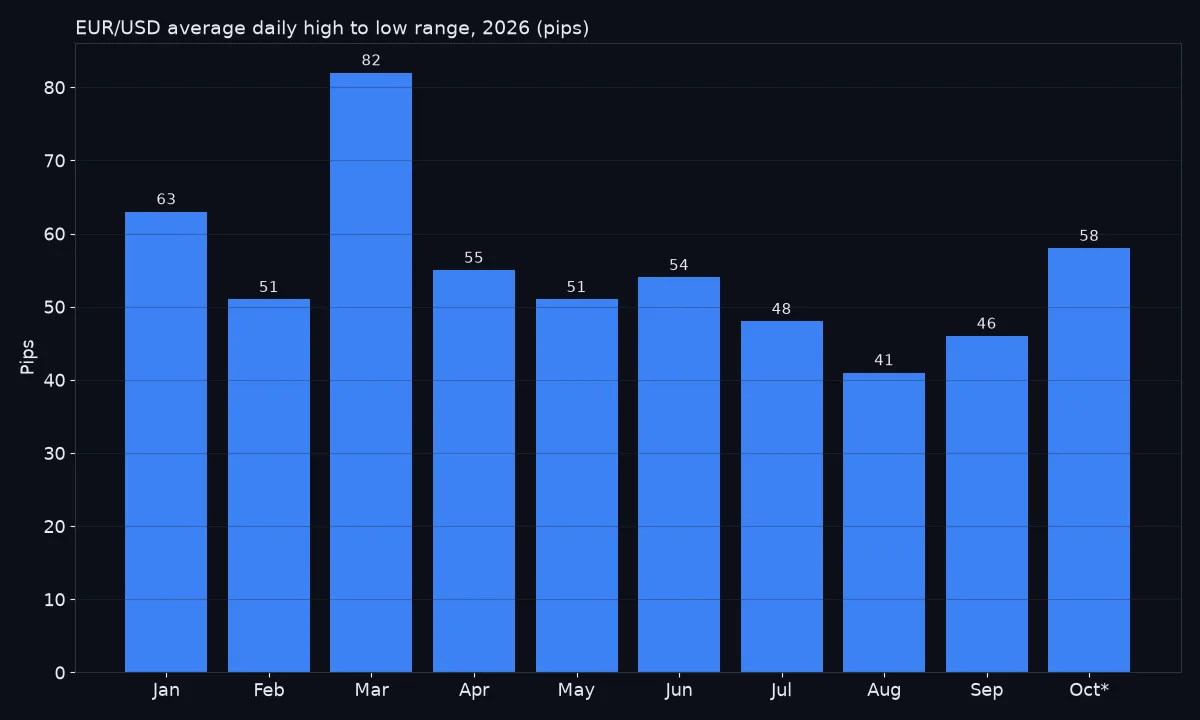Select the Apr bar in the chart
1200x720 pixels.
coord(474,471)
